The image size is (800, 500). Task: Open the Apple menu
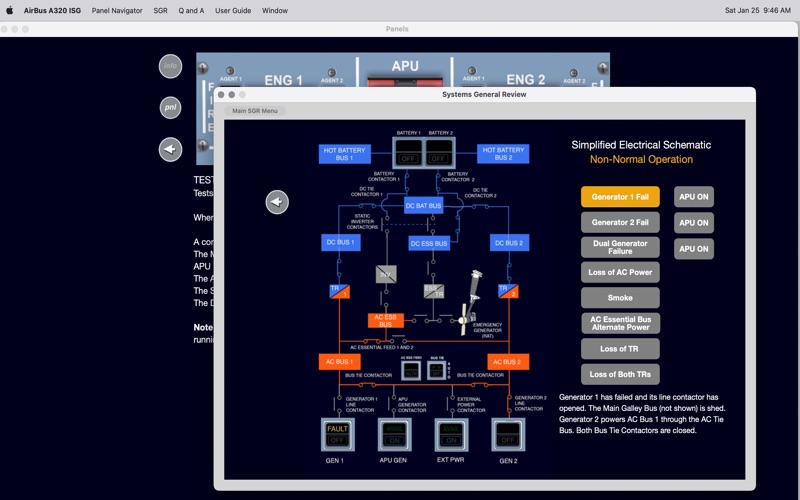click(x=9, y=10)
